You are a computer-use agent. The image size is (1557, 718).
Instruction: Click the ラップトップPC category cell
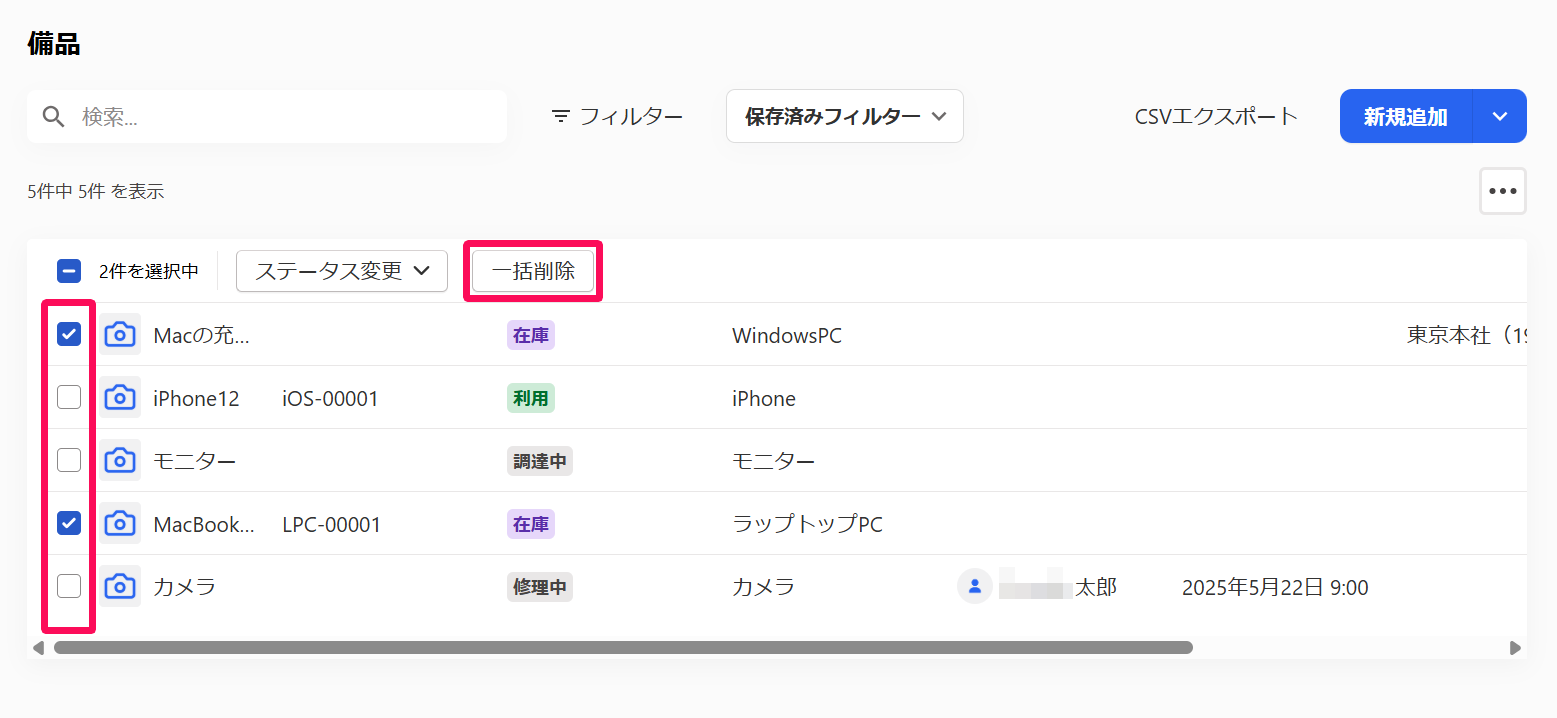click(x=808, y=524)
